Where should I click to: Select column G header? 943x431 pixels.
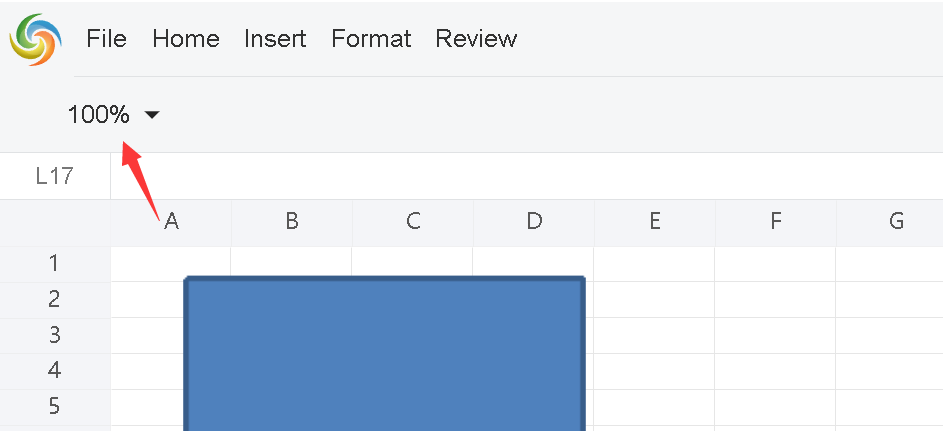[896, 222]
